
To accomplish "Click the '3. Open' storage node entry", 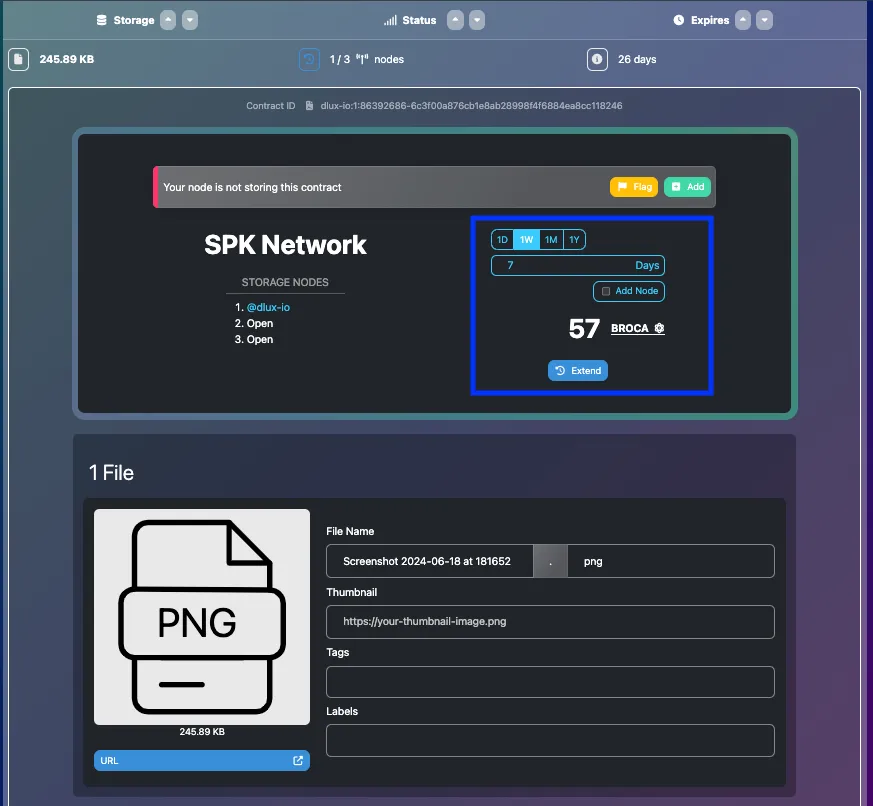I will (254, 340).
